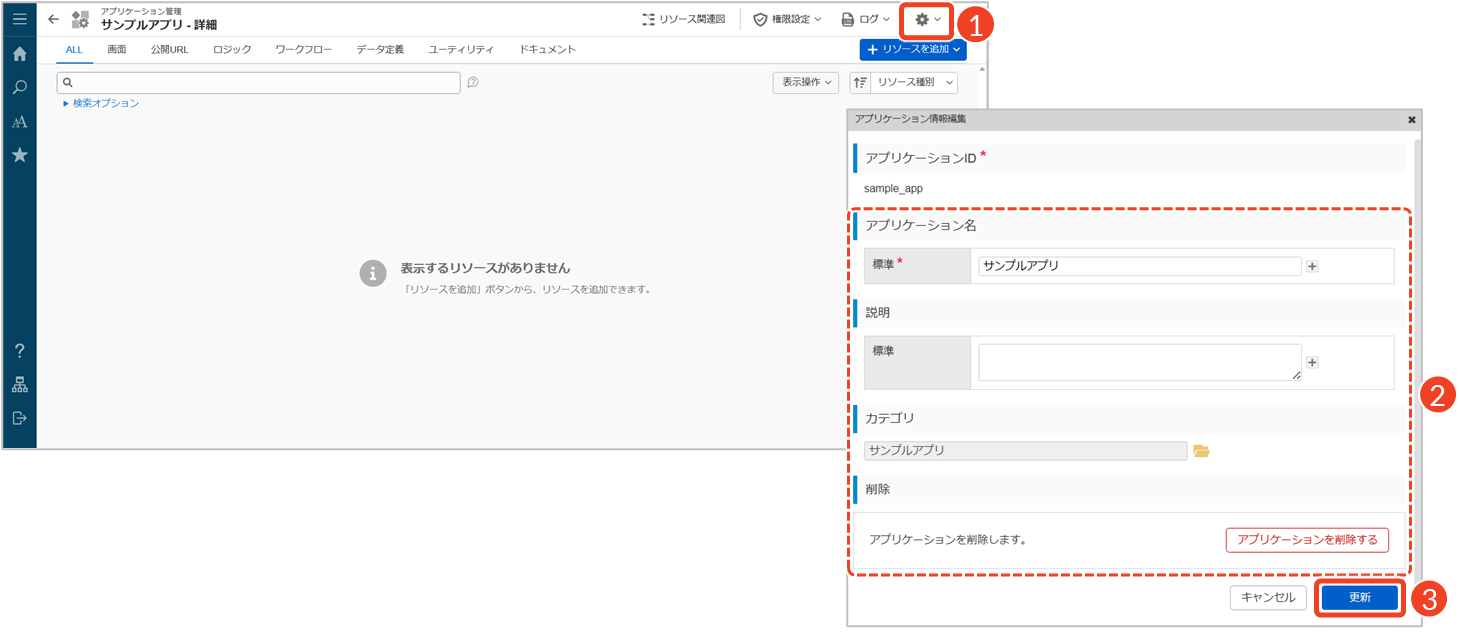Click the sidebar logout icon
Image resolution: width=1459 pixels, height=632 pixels.
tap(19, 418)
